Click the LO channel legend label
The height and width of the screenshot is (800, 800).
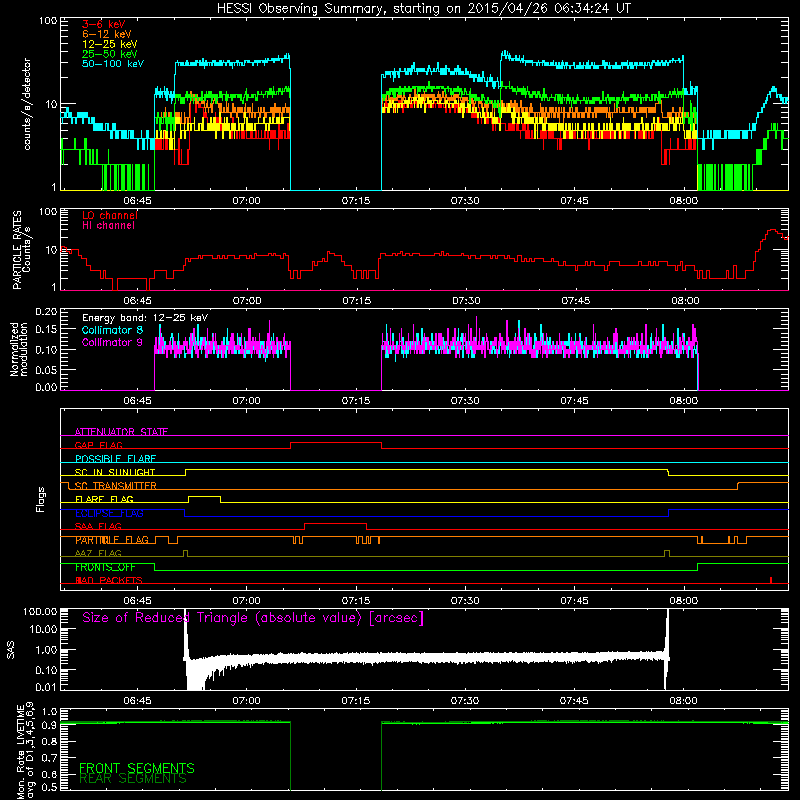[109, 215]
